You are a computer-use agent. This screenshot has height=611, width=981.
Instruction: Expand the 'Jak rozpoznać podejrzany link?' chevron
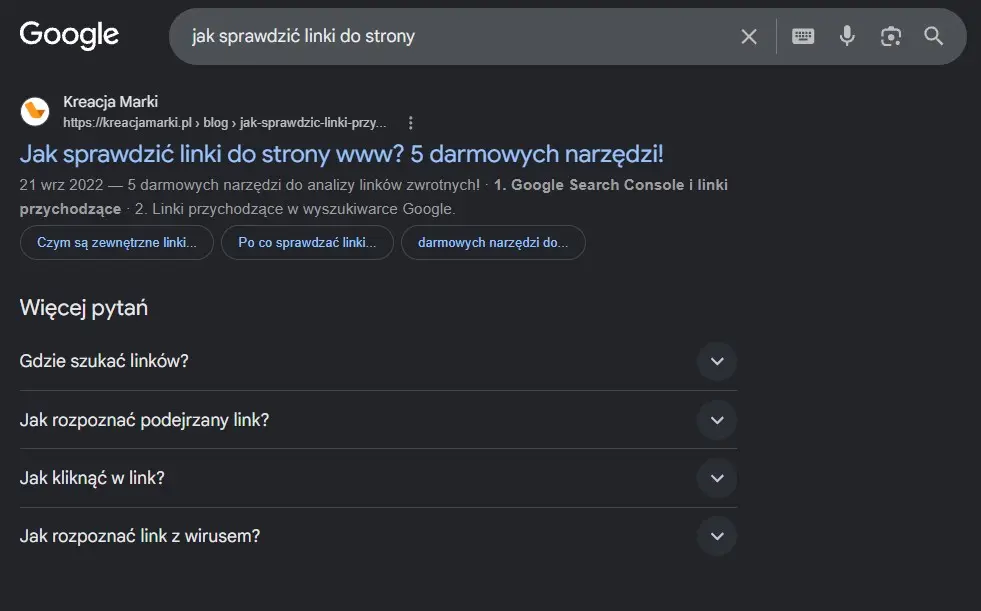click(x=717, y=420)
